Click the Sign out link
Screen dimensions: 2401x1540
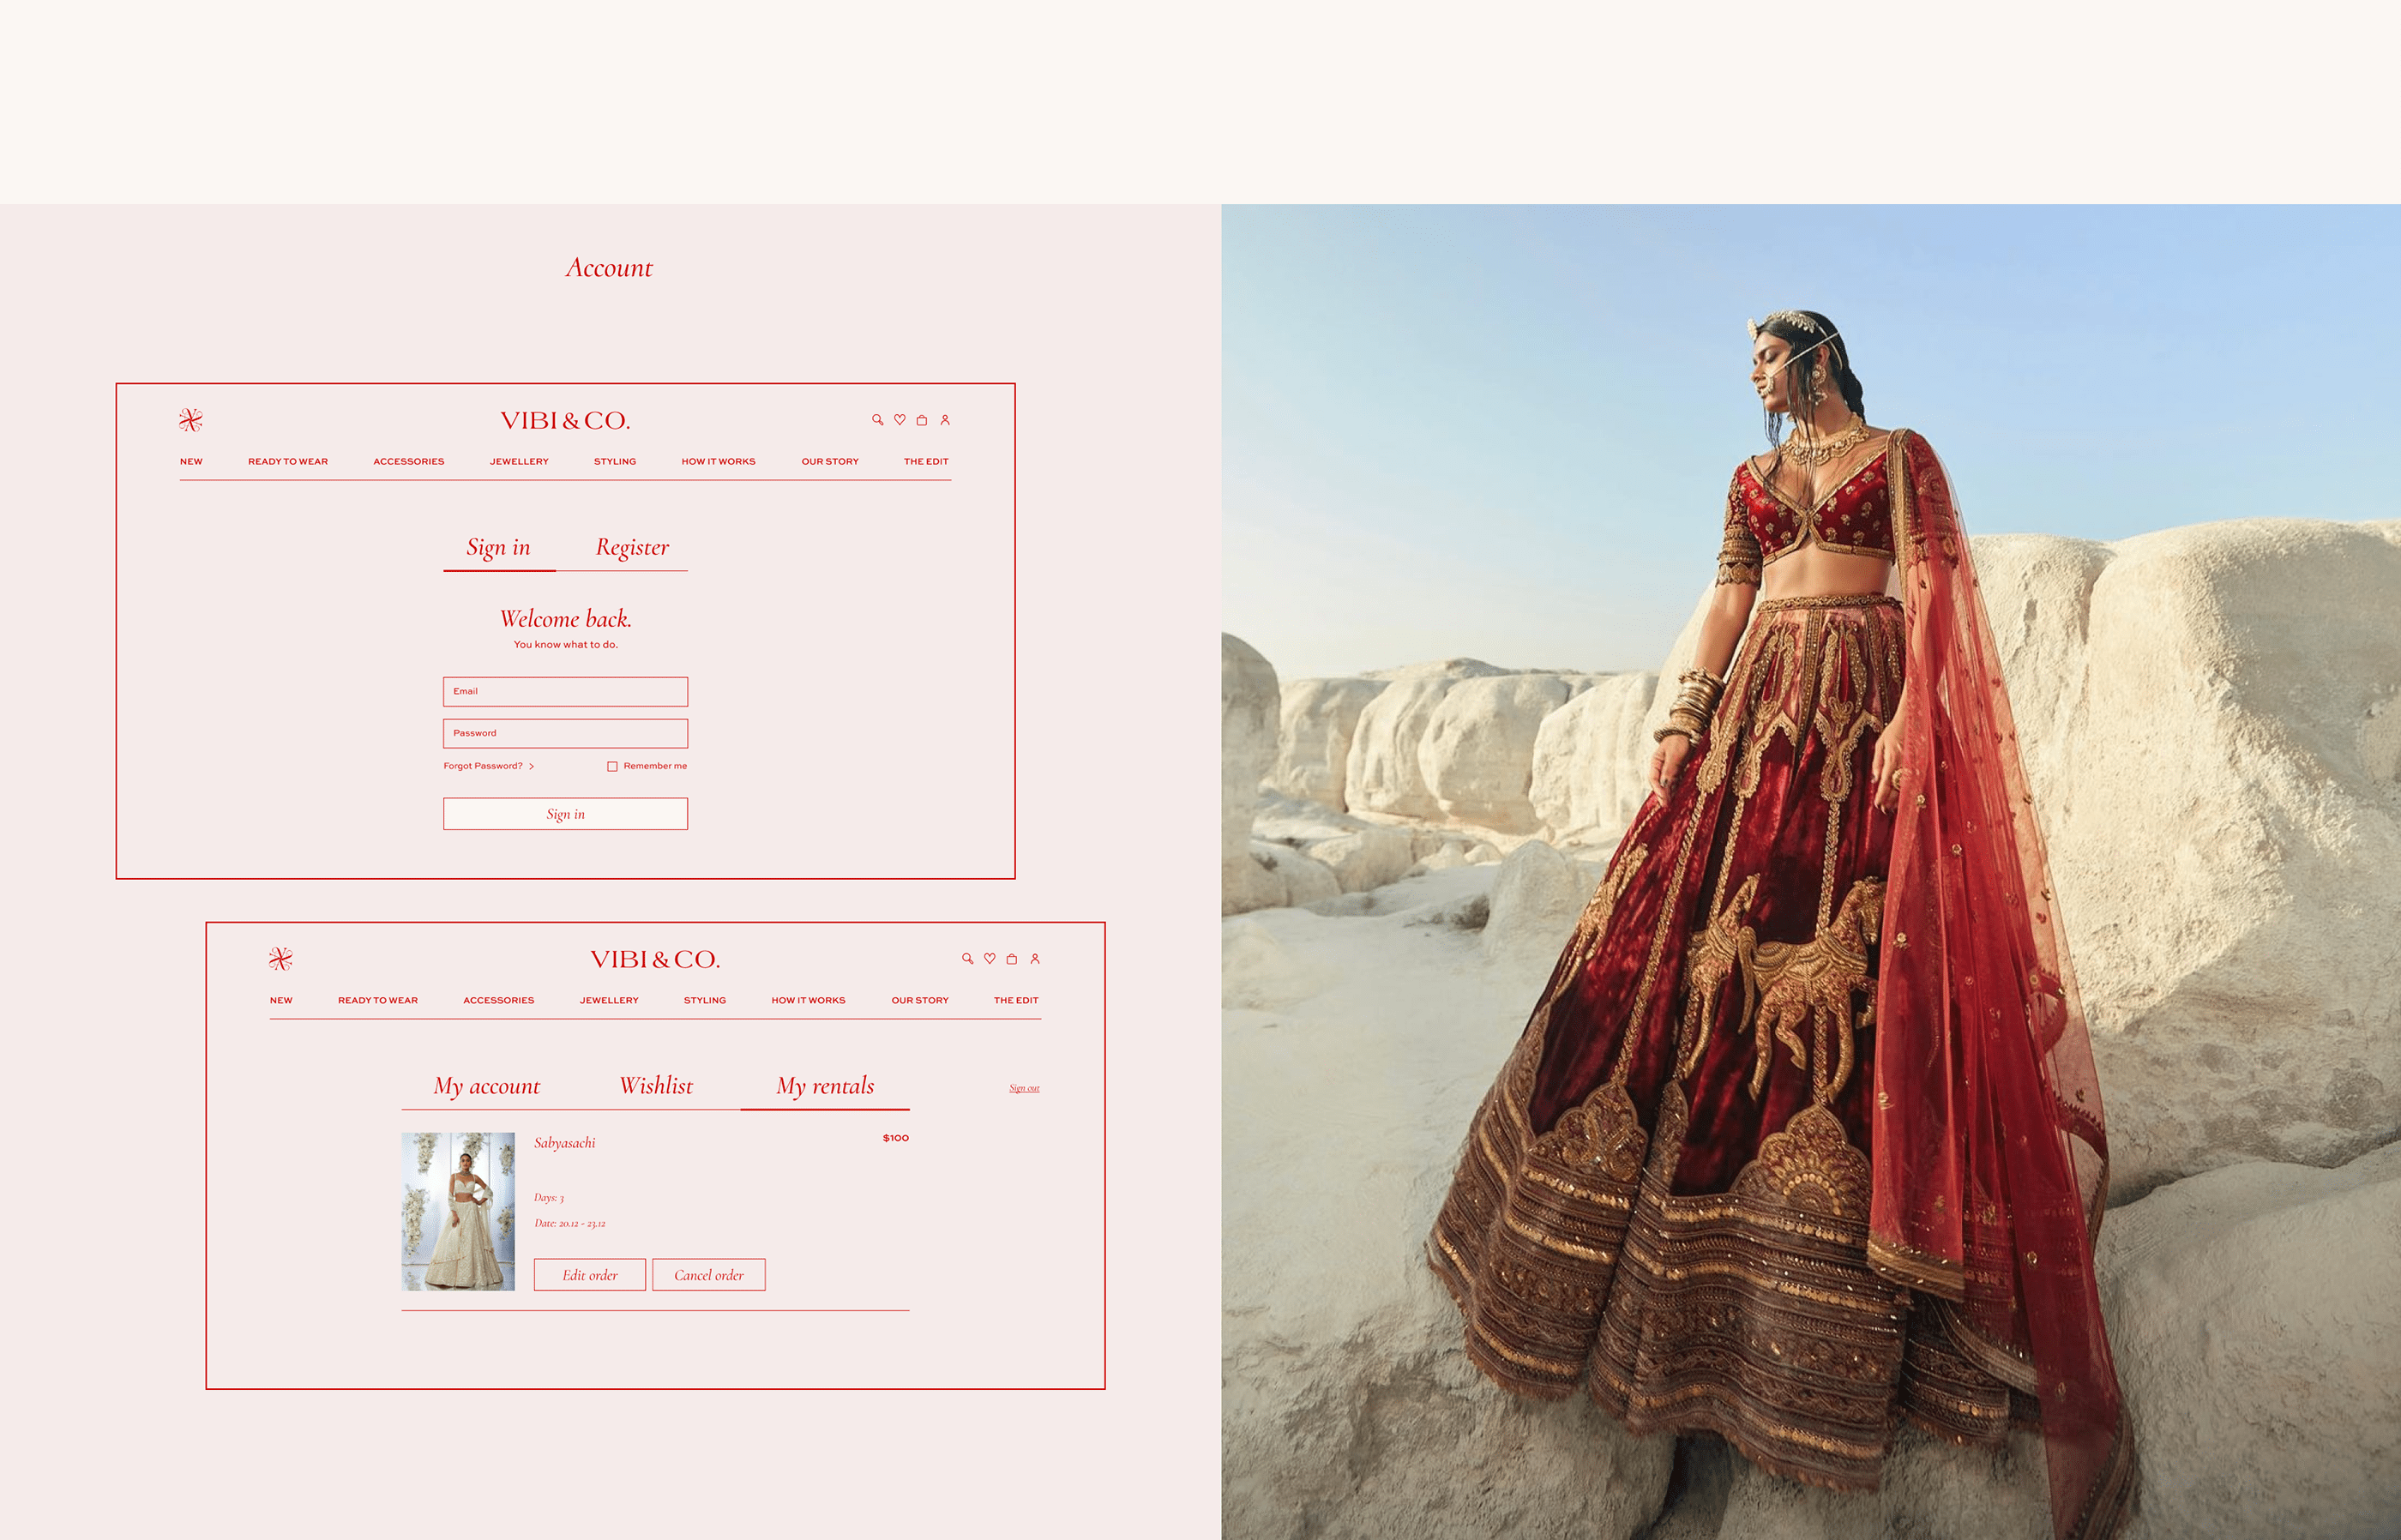coord(1024,1088)
